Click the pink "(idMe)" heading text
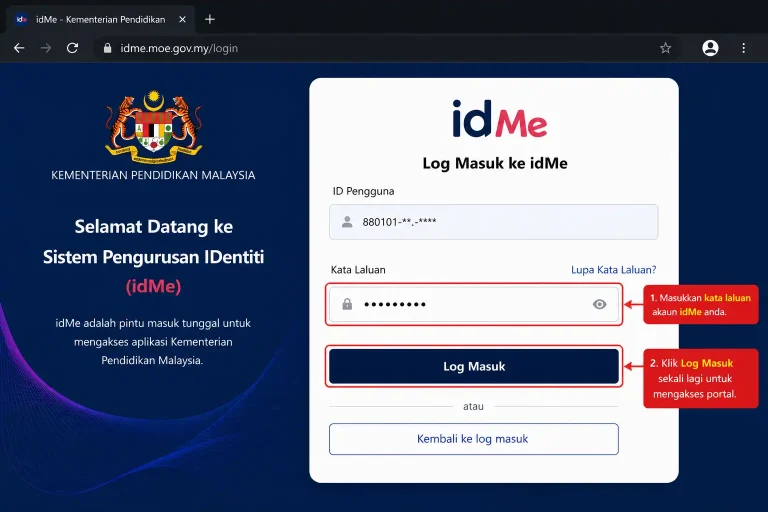768x512 pixels. coord(154,286)
